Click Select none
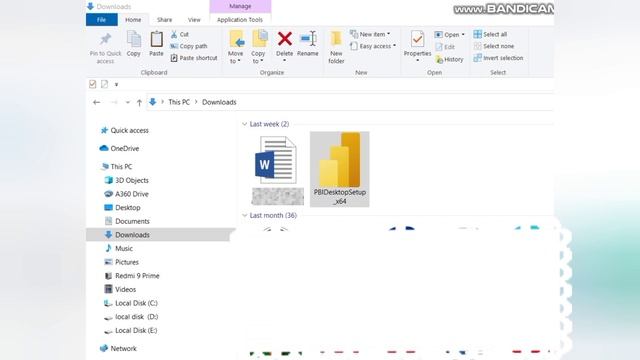640x360 pixels. point(494,46)
